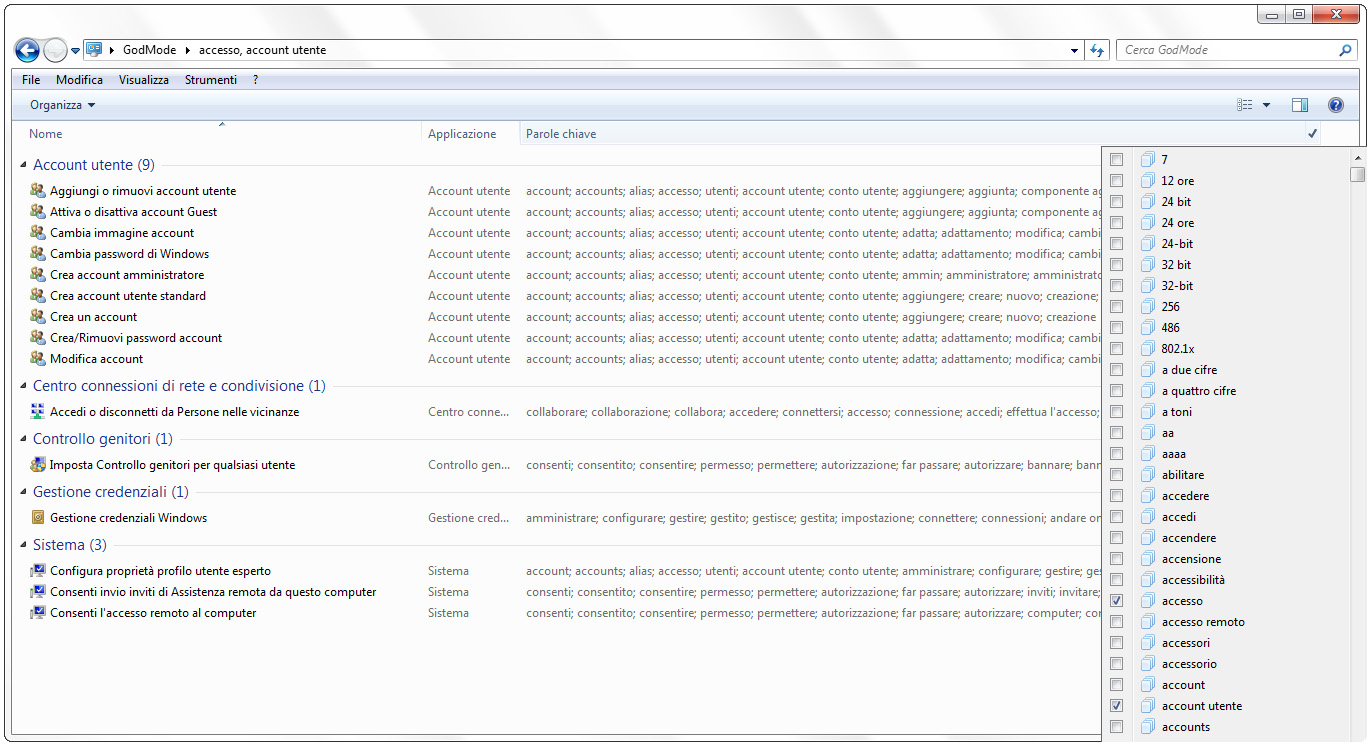
Task: Click the filter list scrollbar thumb
Action: click(x=1357, y=175)
